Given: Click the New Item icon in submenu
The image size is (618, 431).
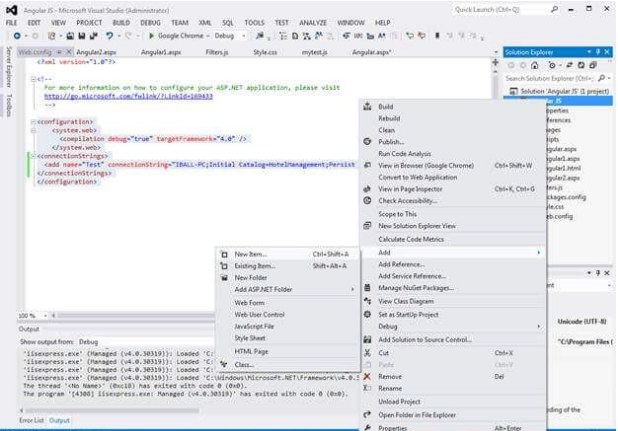Looking at the screenshot, I should click(x=224, y=255).
